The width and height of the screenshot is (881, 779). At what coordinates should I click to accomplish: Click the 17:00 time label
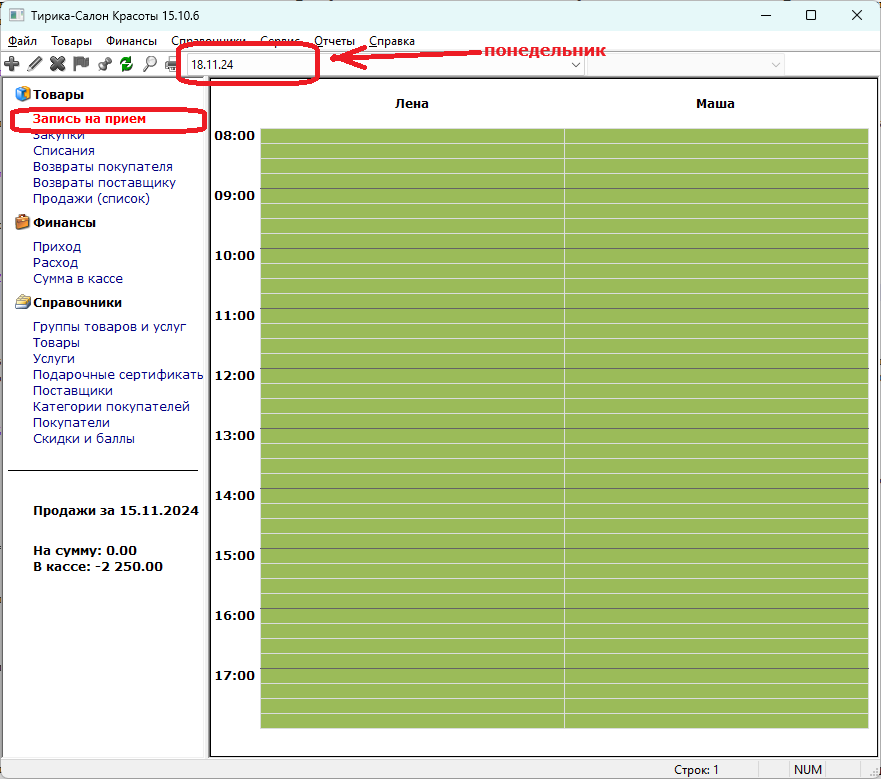pyautogui.click(x=234, y=676)
